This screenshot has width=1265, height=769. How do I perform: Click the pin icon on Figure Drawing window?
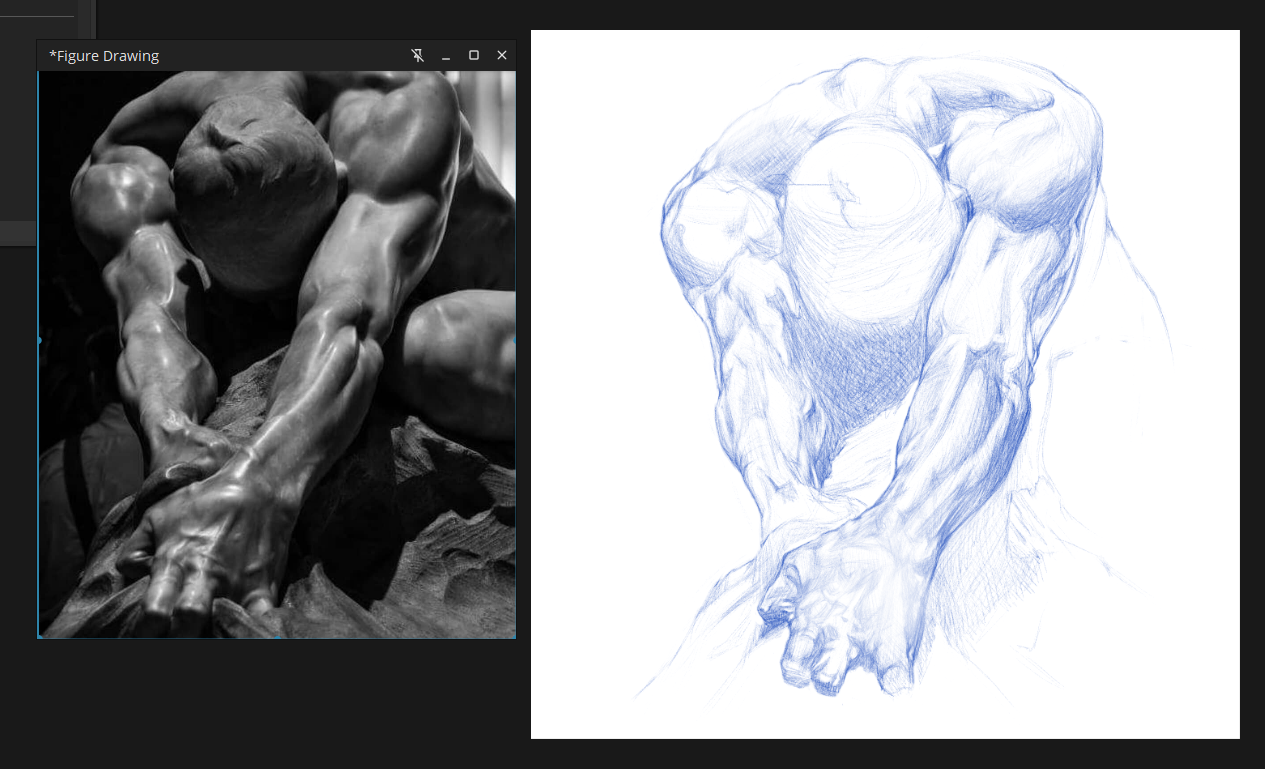pyautogui.click(x=418, y=56)
